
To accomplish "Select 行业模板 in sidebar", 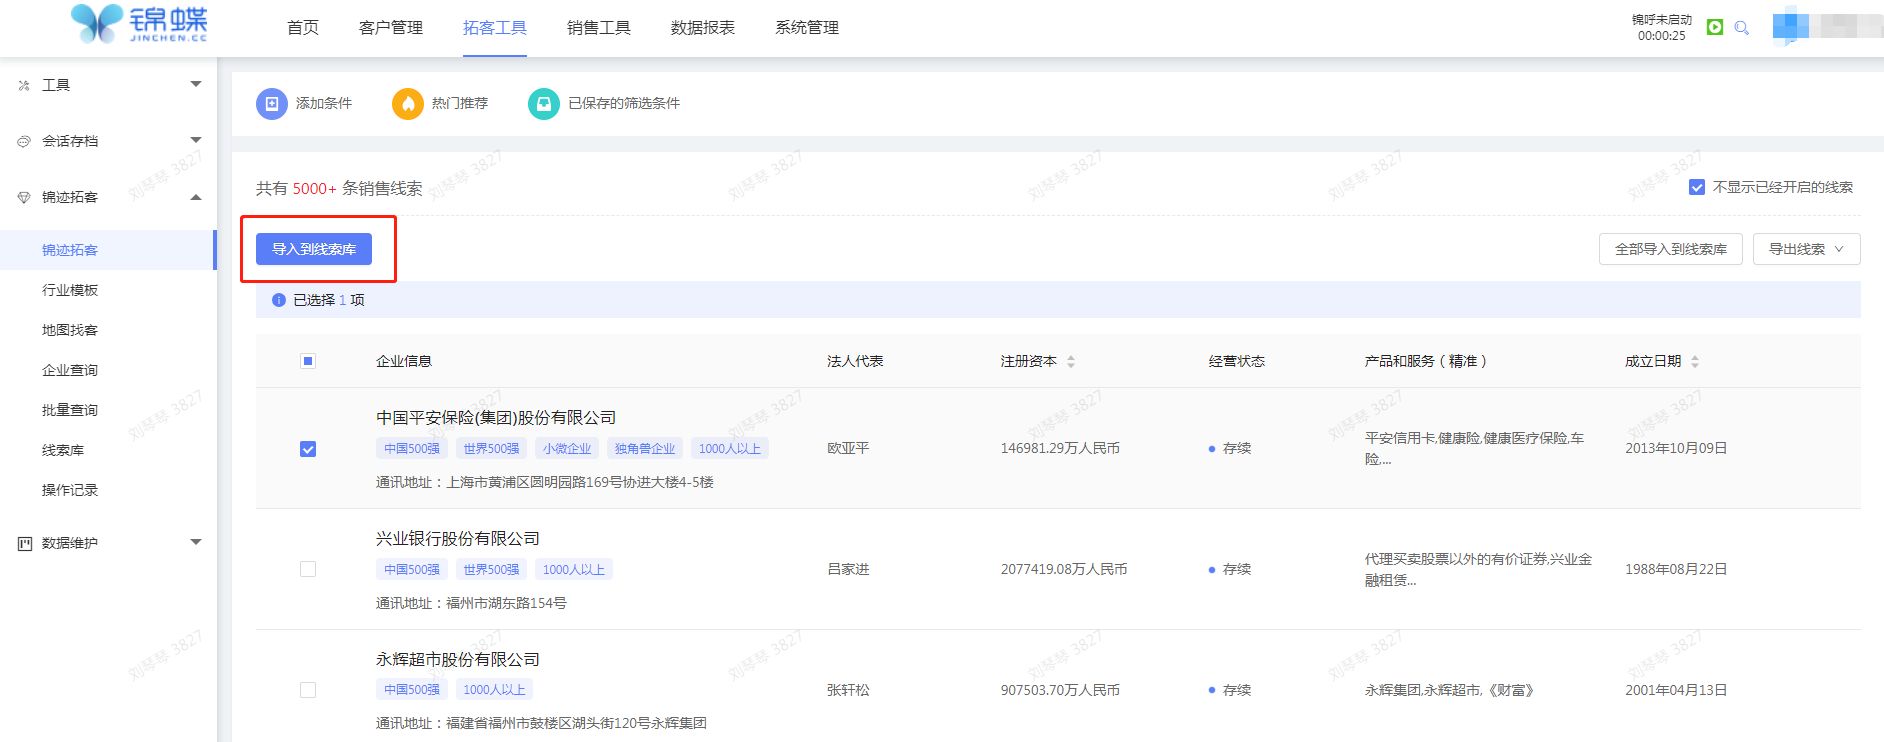I will coord(70,290).
